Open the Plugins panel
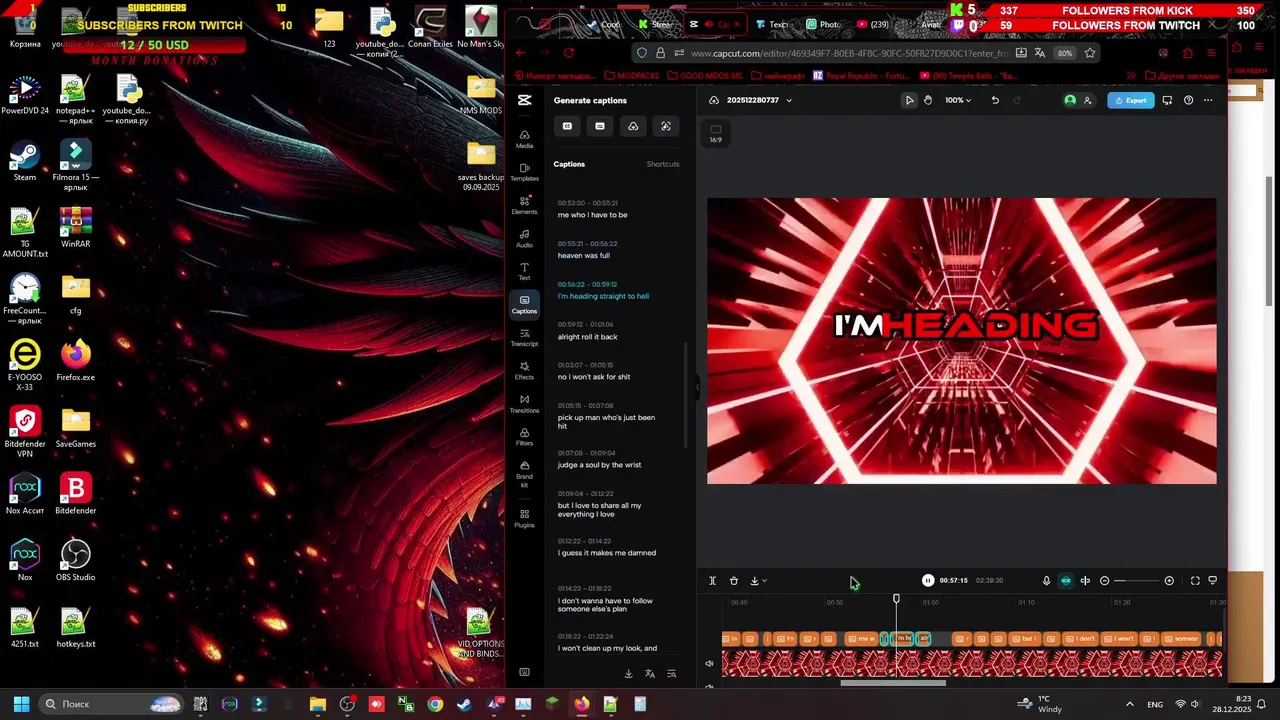The width and height of the screenshot is (1280, 720). pos(524,518)
